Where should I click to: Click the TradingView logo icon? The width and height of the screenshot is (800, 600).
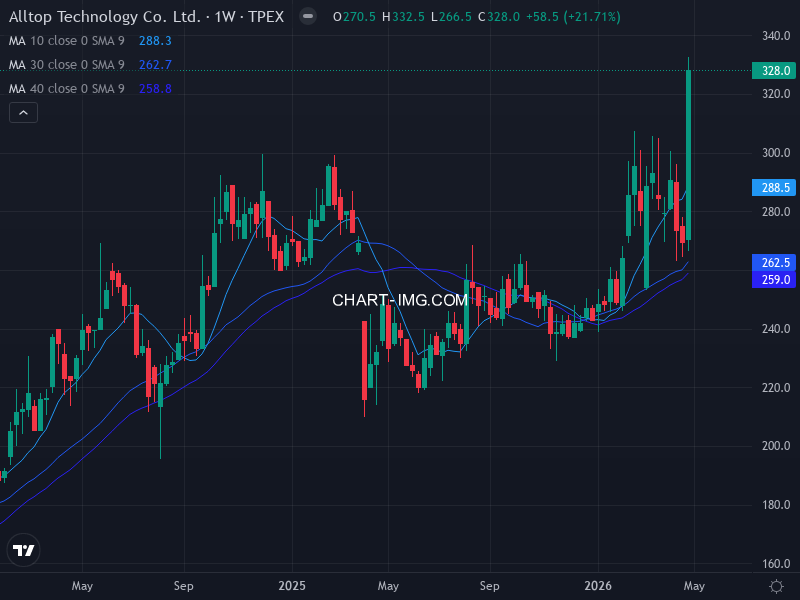[x=23, y=550]
